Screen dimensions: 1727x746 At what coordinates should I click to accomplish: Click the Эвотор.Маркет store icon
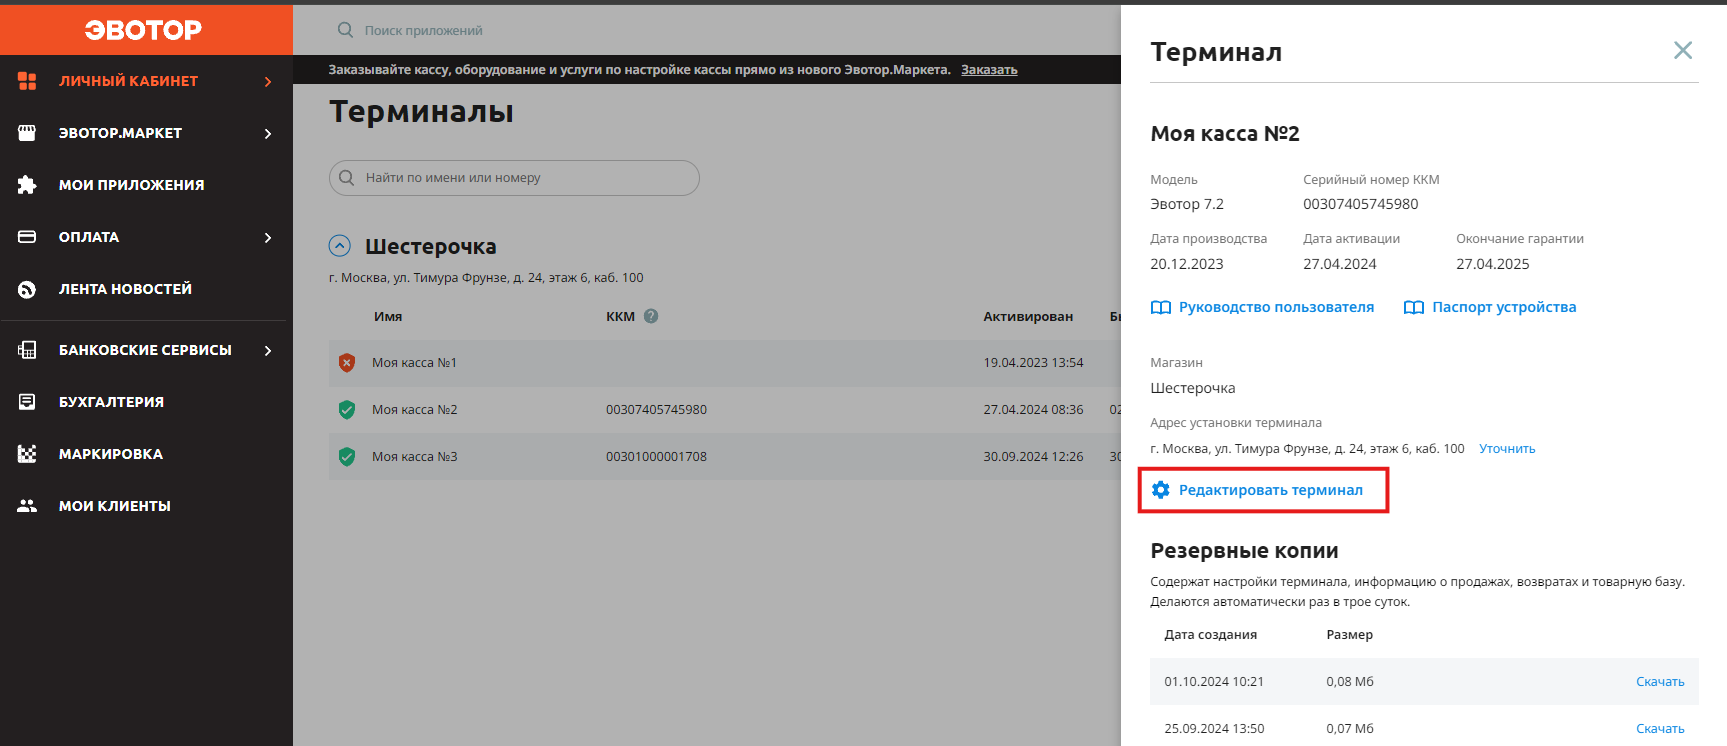(27, 133)
